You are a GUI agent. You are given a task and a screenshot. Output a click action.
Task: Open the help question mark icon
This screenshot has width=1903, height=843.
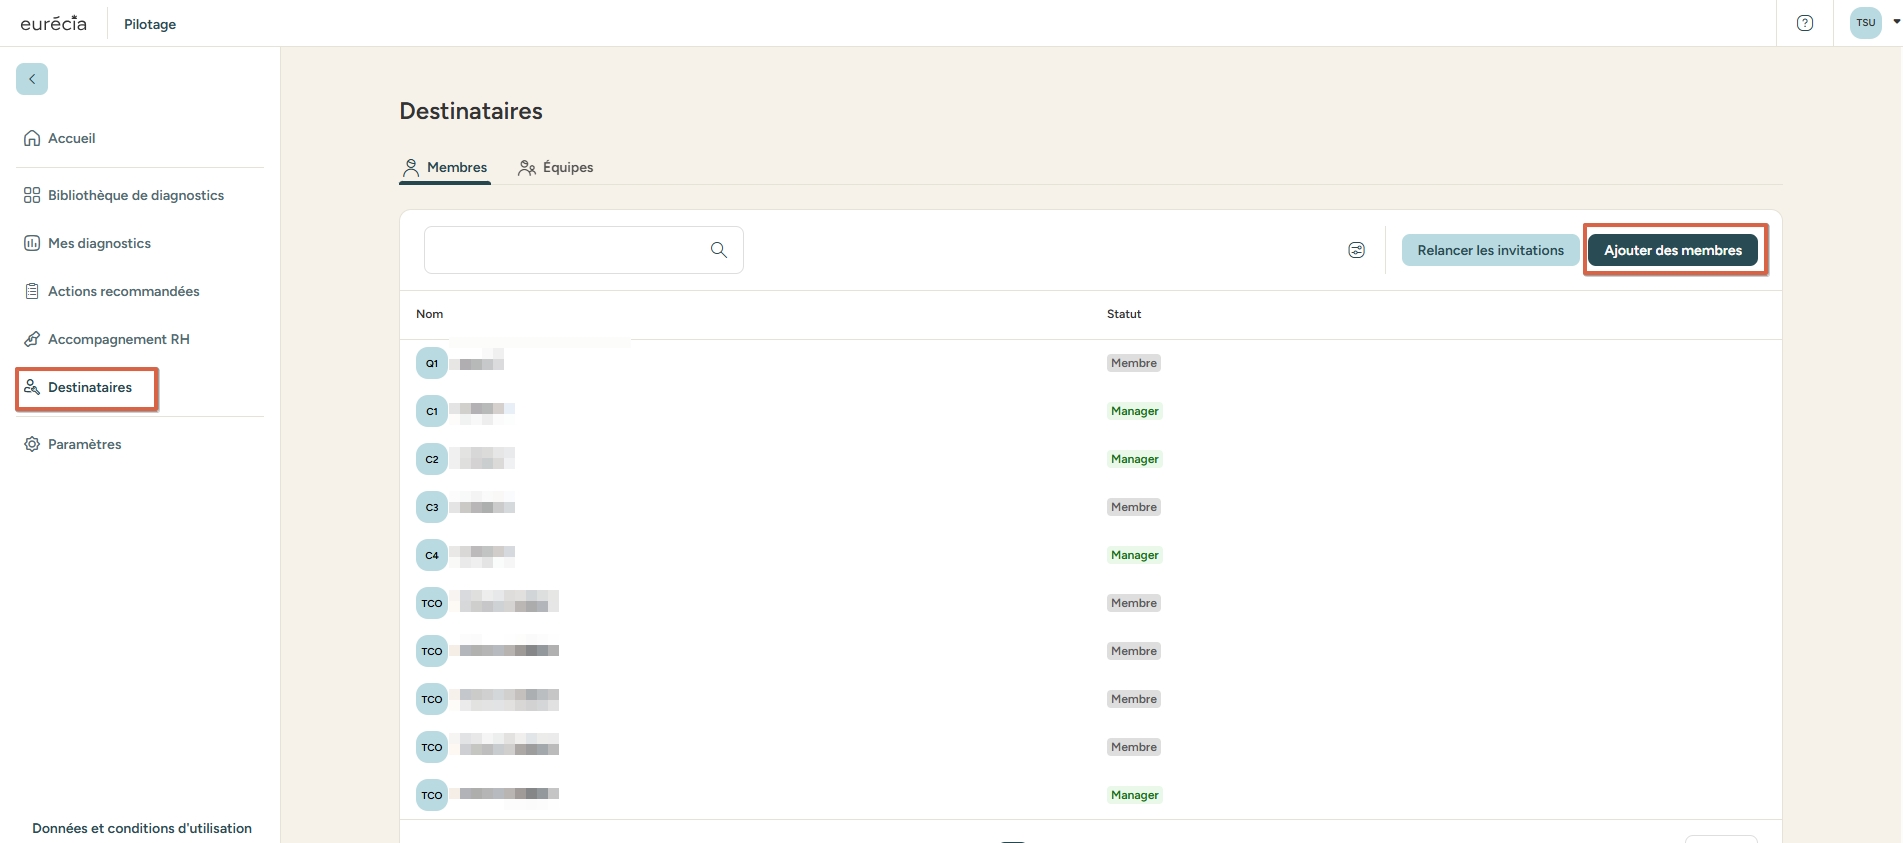coord(1804,23)
